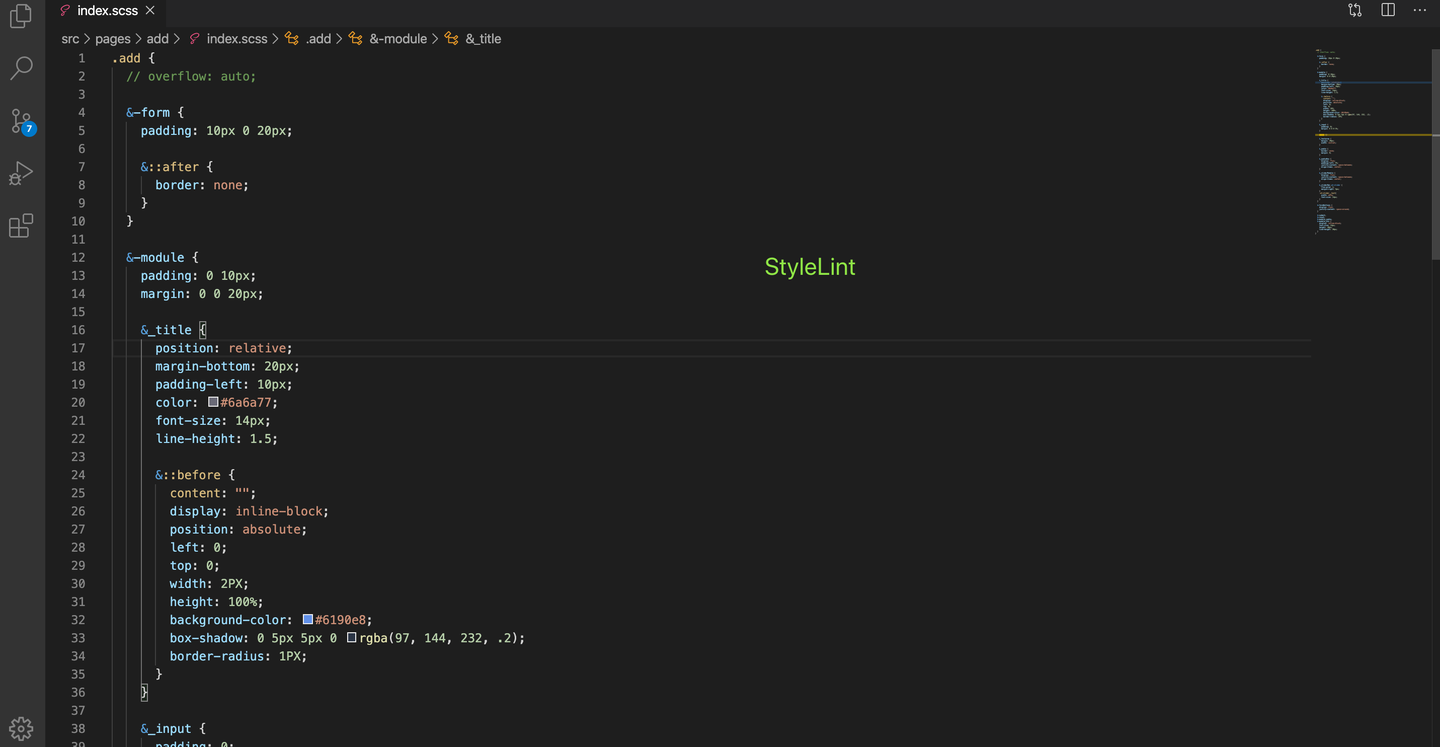Open the editor More Actions ellipsis

(x=1420, y=10)
